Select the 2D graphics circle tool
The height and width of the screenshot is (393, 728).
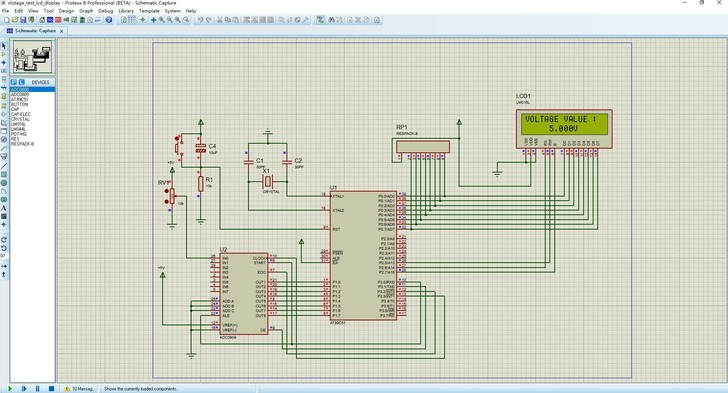[4, 183]
